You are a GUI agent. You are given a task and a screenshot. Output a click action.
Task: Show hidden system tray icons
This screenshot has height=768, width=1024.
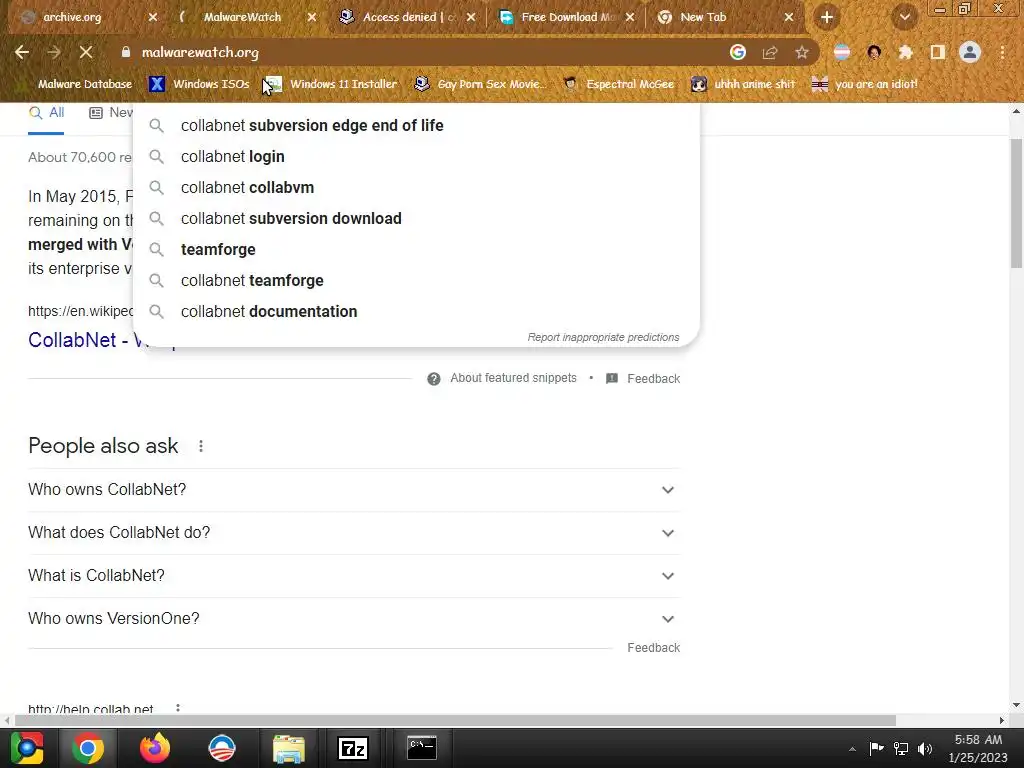852,749
